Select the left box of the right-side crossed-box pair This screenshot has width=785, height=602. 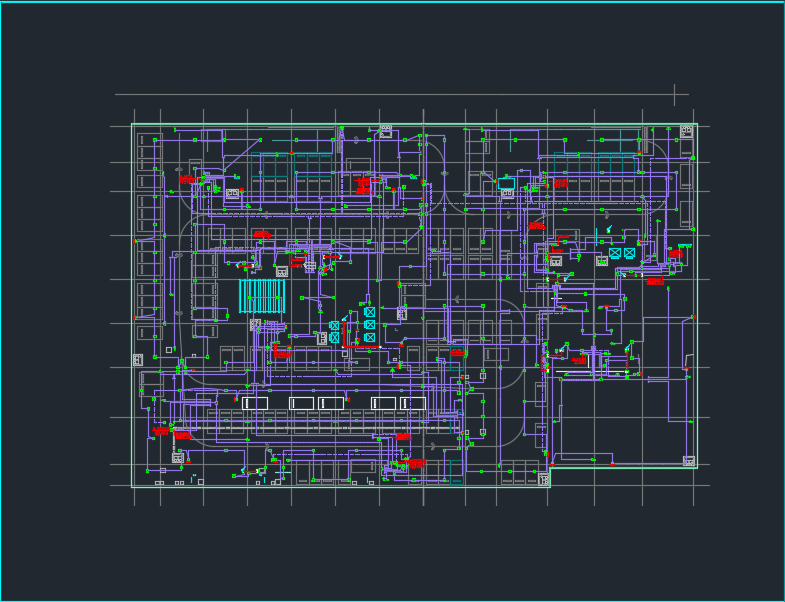(x=615, y=253)
